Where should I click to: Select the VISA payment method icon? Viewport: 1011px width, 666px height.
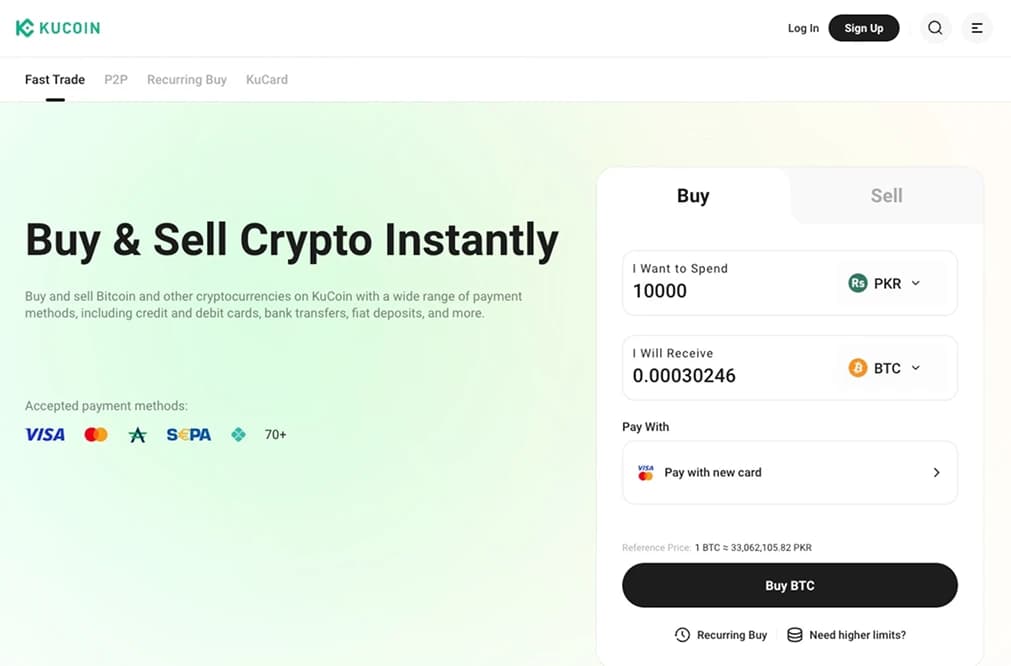pos(44,434)
